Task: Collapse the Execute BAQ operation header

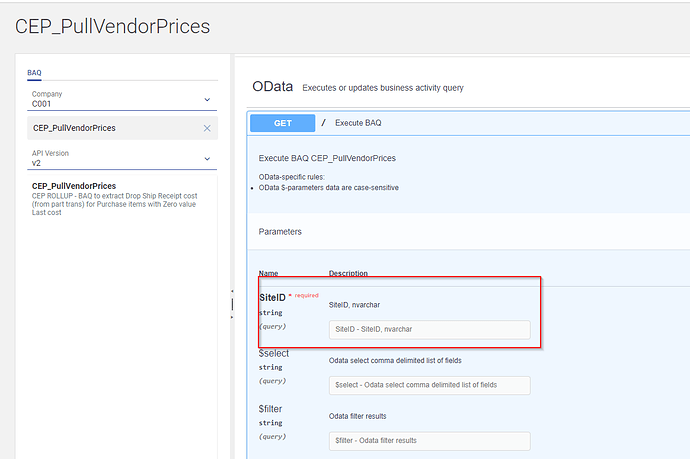Action: point(468,123)
